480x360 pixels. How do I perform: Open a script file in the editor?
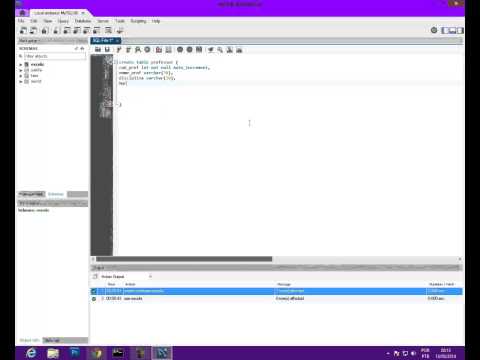98,50
